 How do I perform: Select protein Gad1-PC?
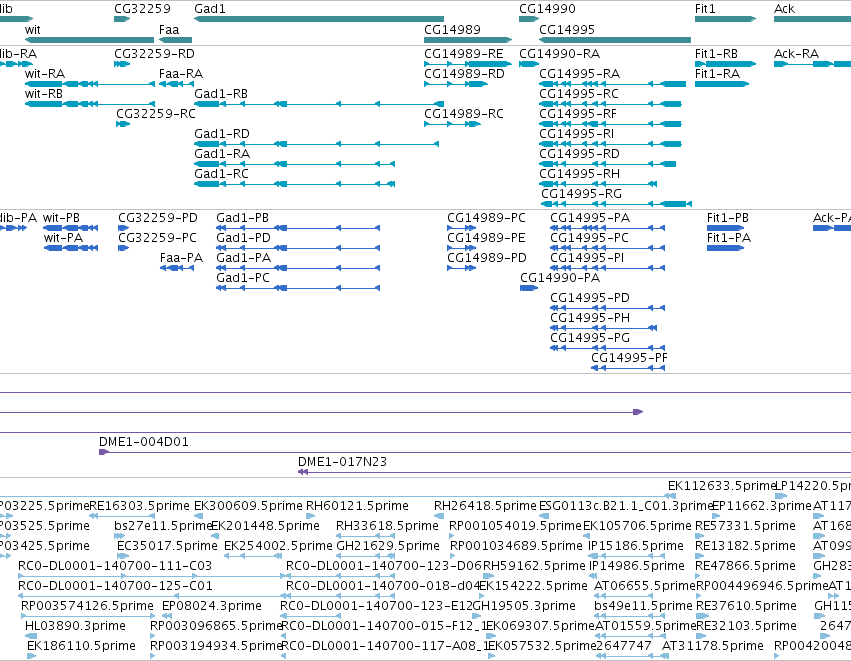(298, 288)
